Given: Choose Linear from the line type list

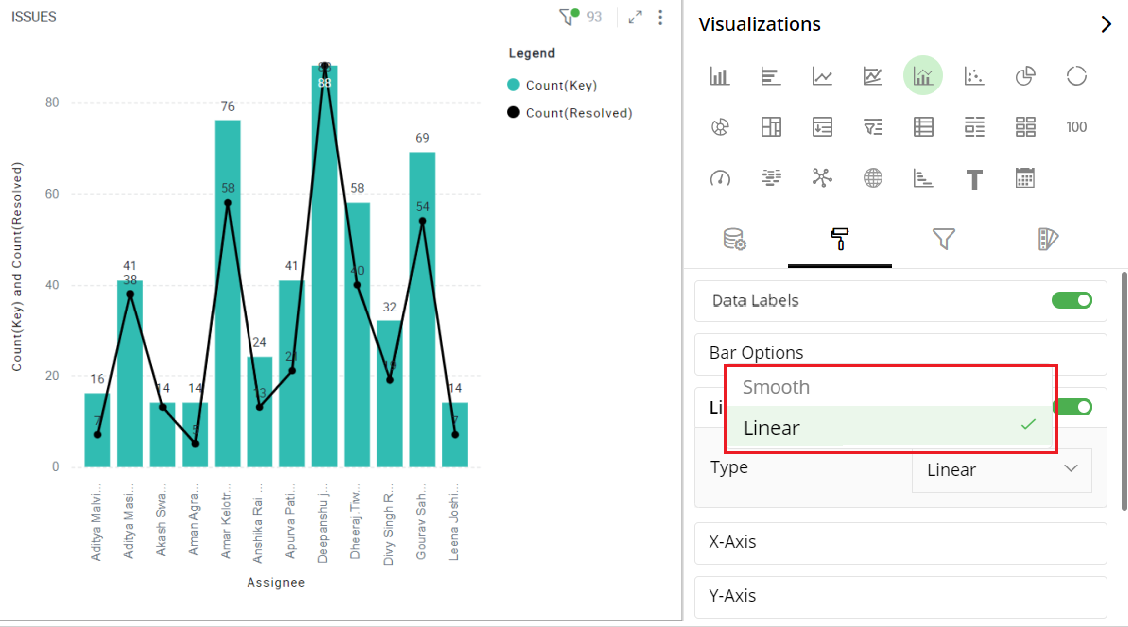Looking at the screenshot, I should 890,427.
